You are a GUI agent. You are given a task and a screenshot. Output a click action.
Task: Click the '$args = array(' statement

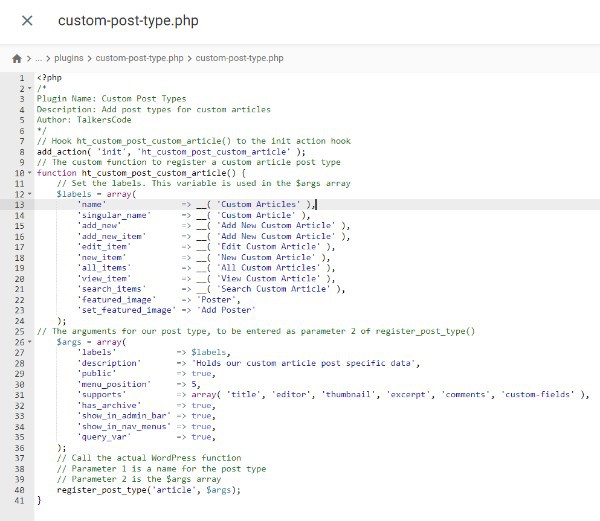[91, 342]
